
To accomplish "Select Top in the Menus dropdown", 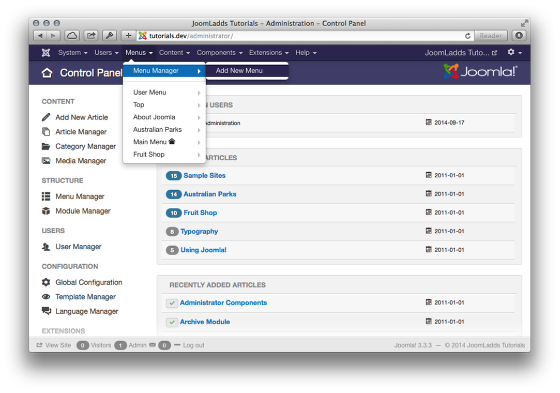I will [x=164, y=105].
